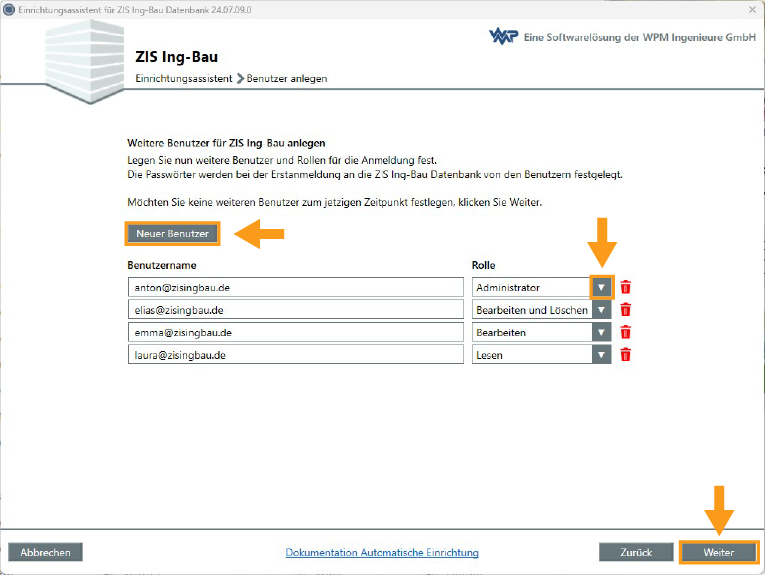Delete user anton@zisingbau.de with trash icon
This screenshot has width=765, height=575.
point(625,287)
